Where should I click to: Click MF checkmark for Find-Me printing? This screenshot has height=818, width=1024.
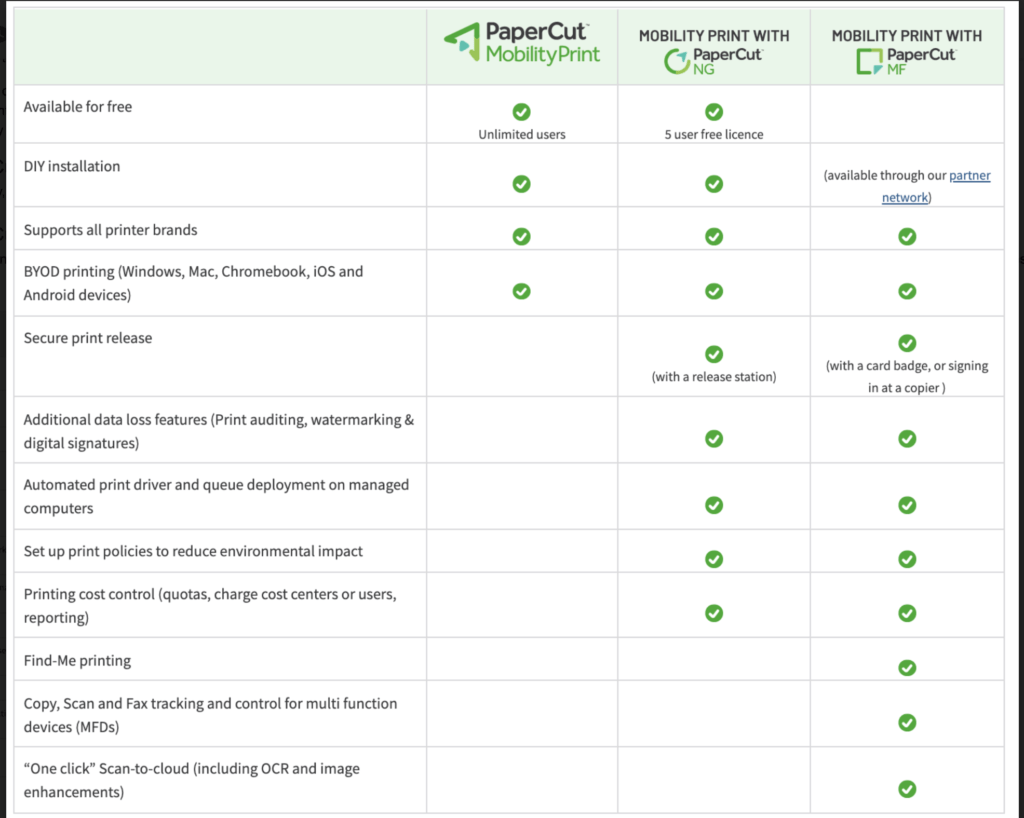click(x=907, y=668)
